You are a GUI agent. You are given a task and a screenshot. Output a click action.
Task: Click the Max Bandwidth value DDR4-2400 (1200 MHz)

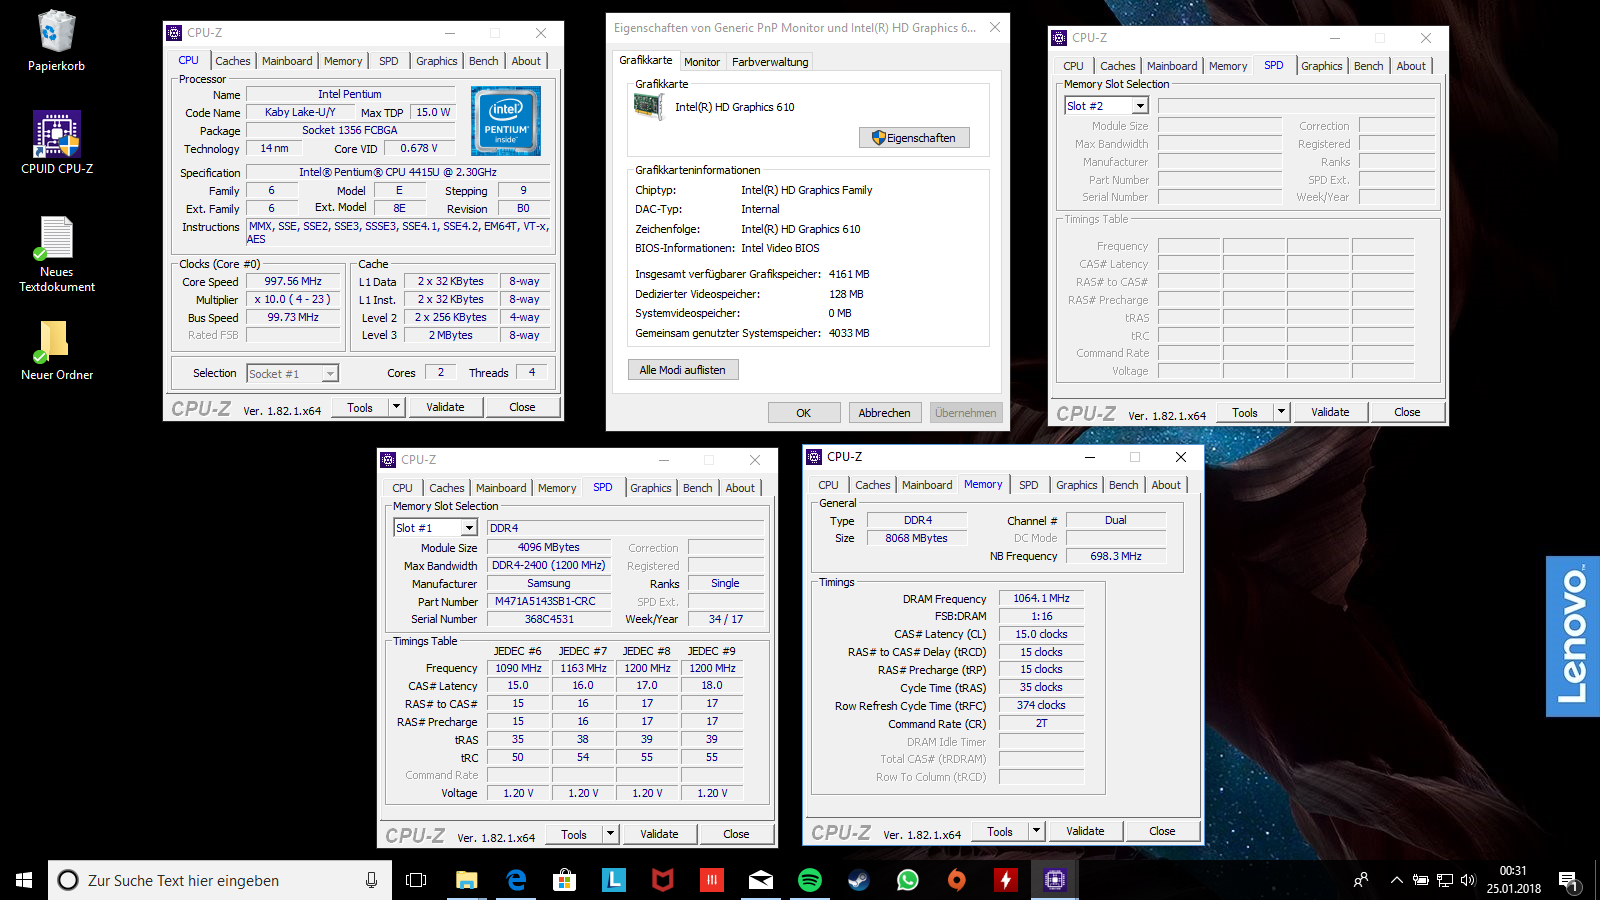point(548,565)
